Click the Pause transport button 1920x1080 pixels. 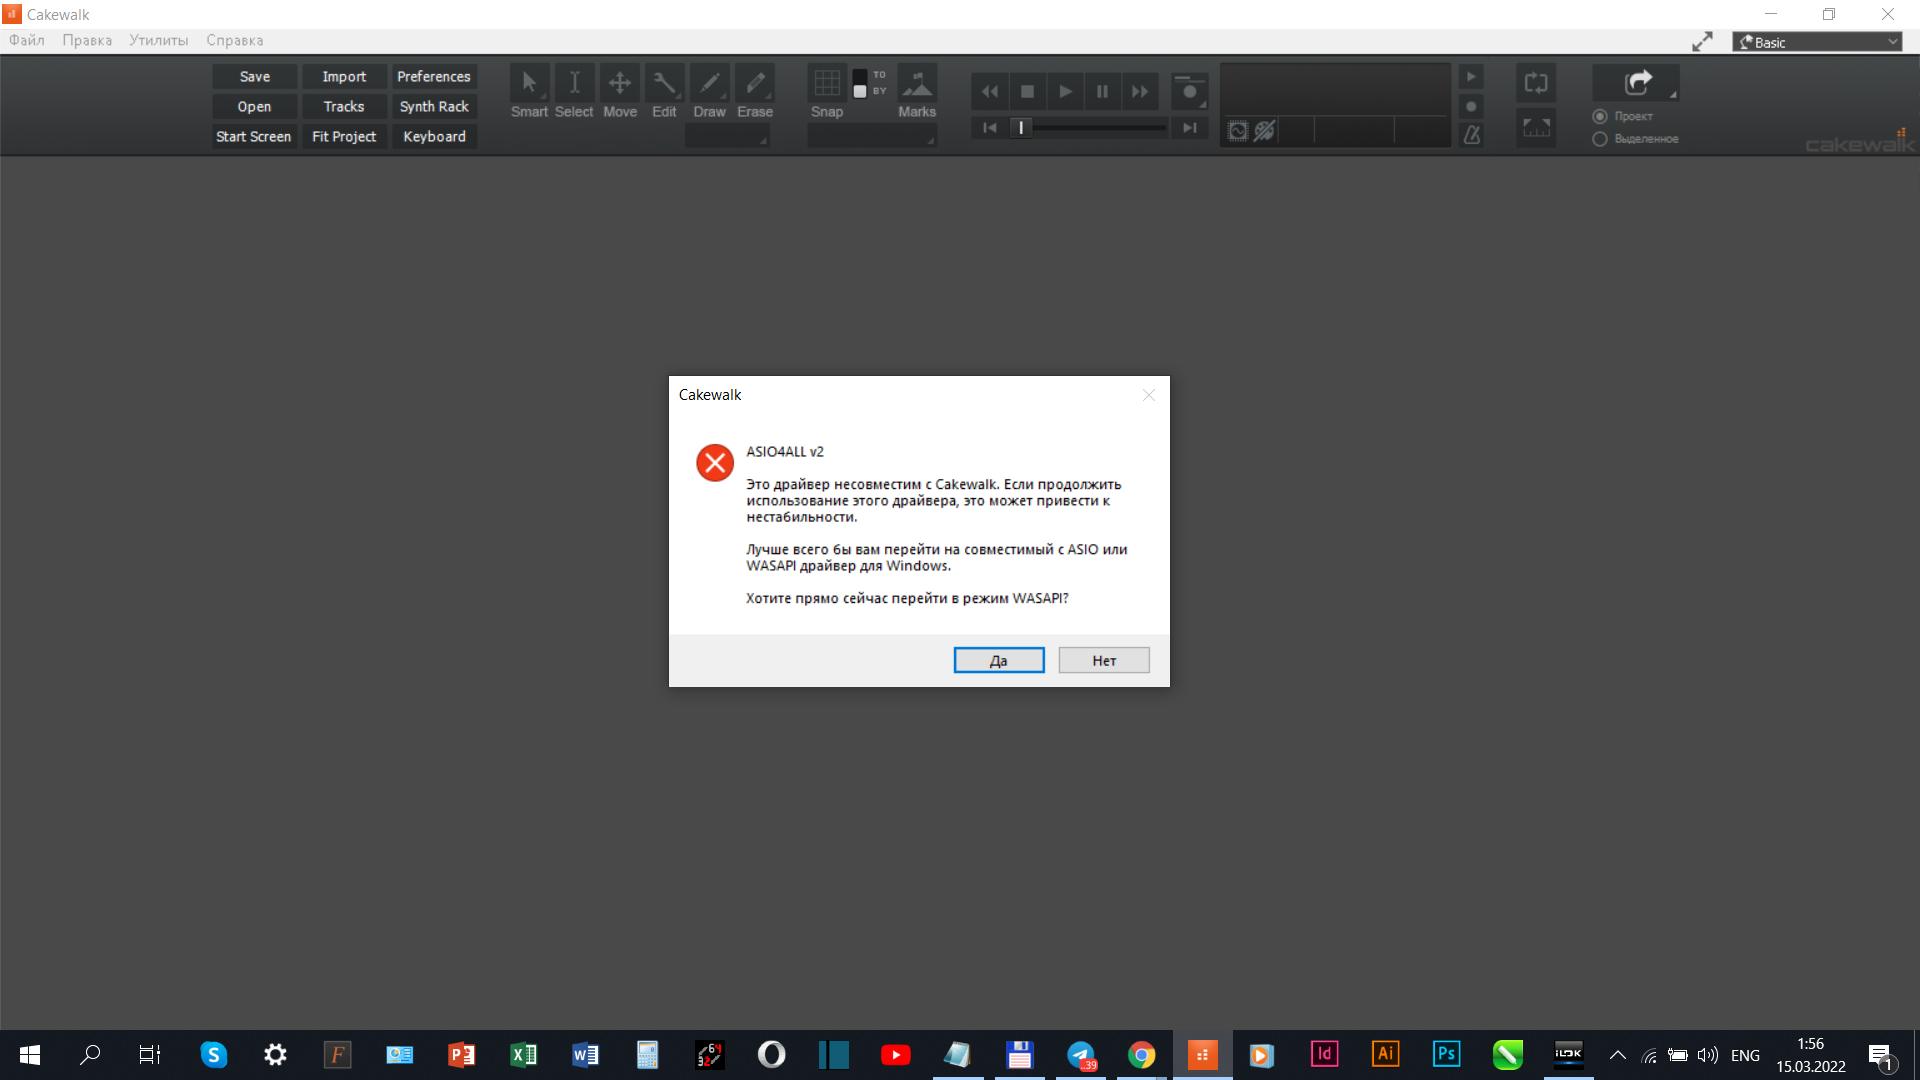pyautogui.click(x=1102, y=92)
